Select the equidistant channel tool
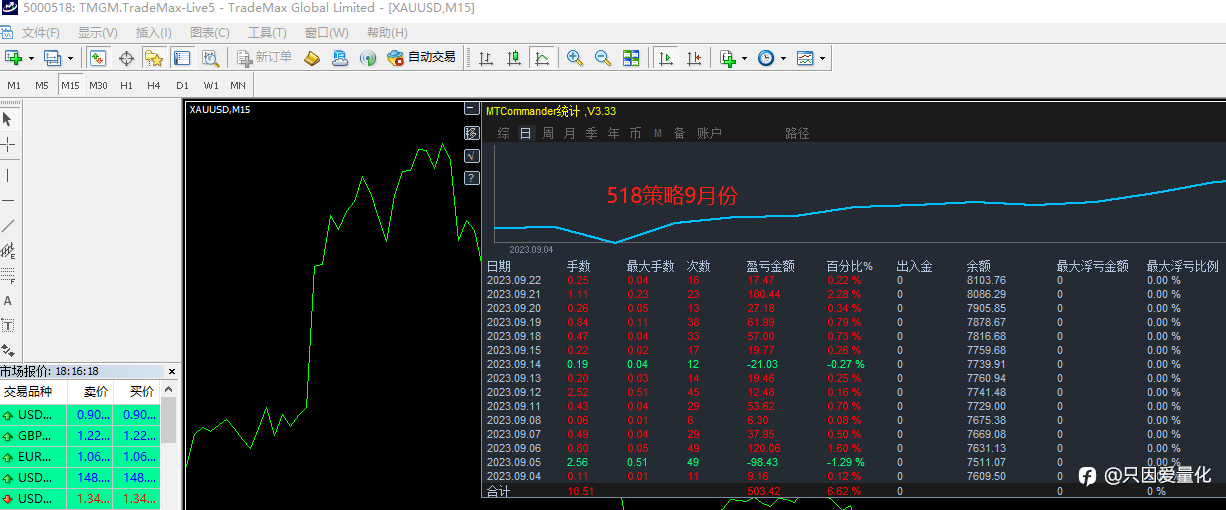The height and width of the screenshot is (510, 1226). point(8,250)
